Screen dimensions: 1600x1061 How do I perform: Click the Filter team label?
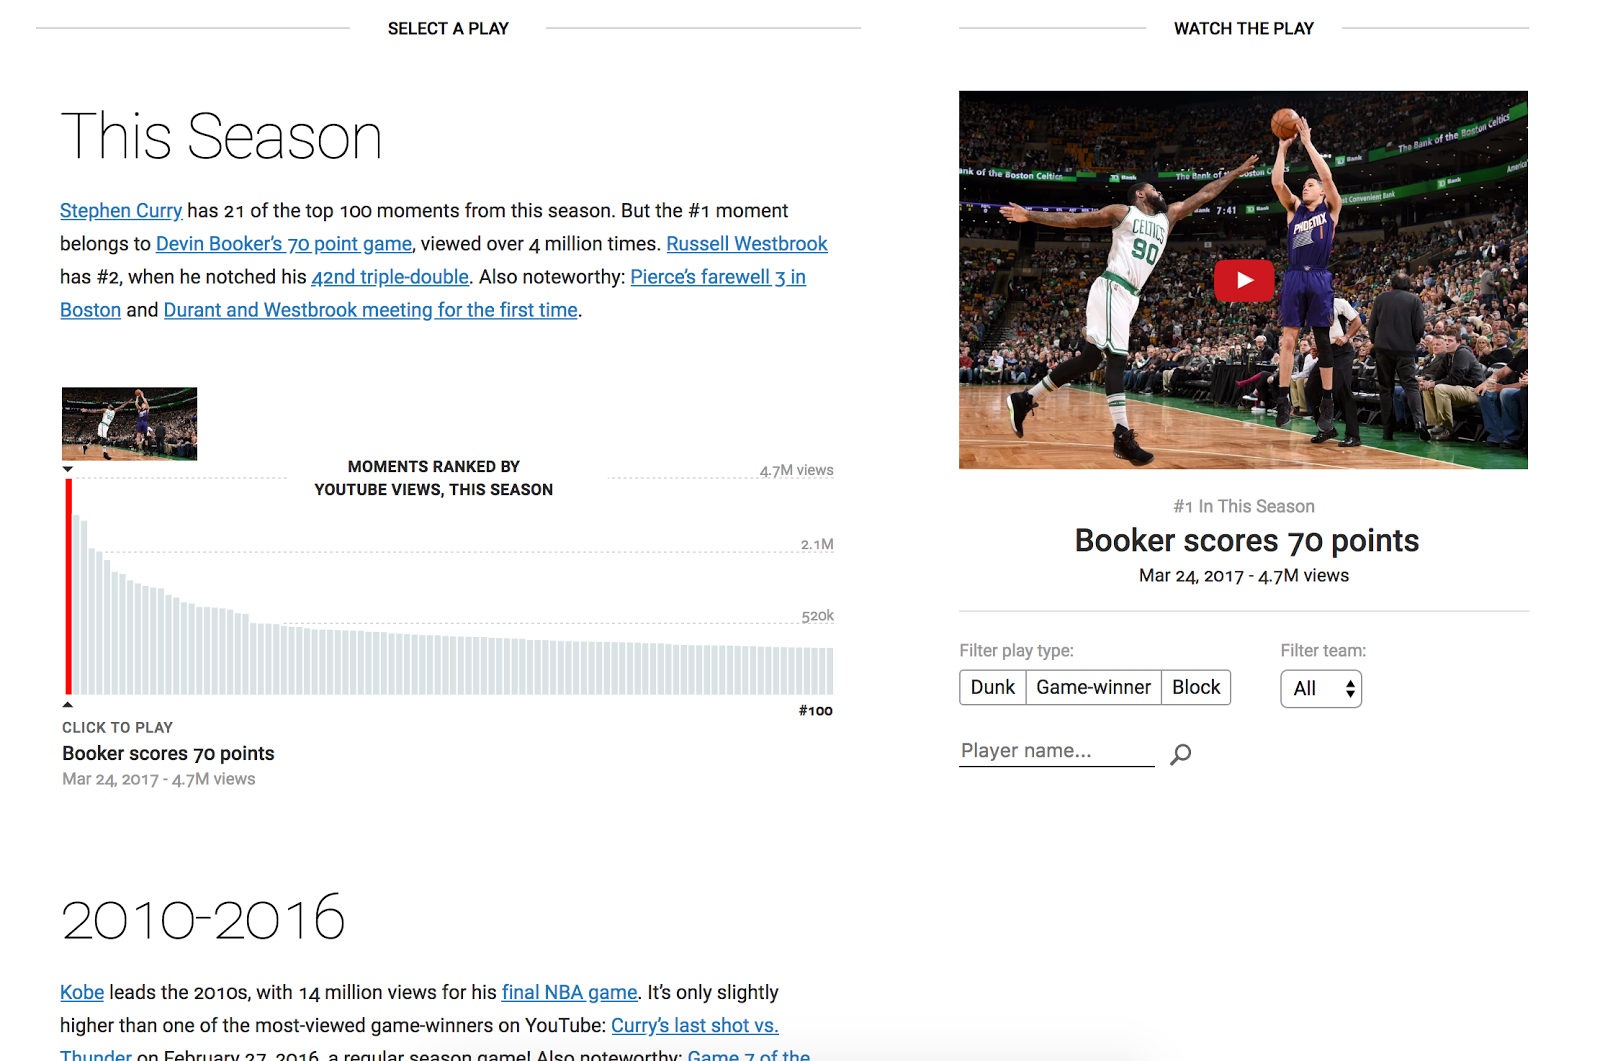point(1323,650)
